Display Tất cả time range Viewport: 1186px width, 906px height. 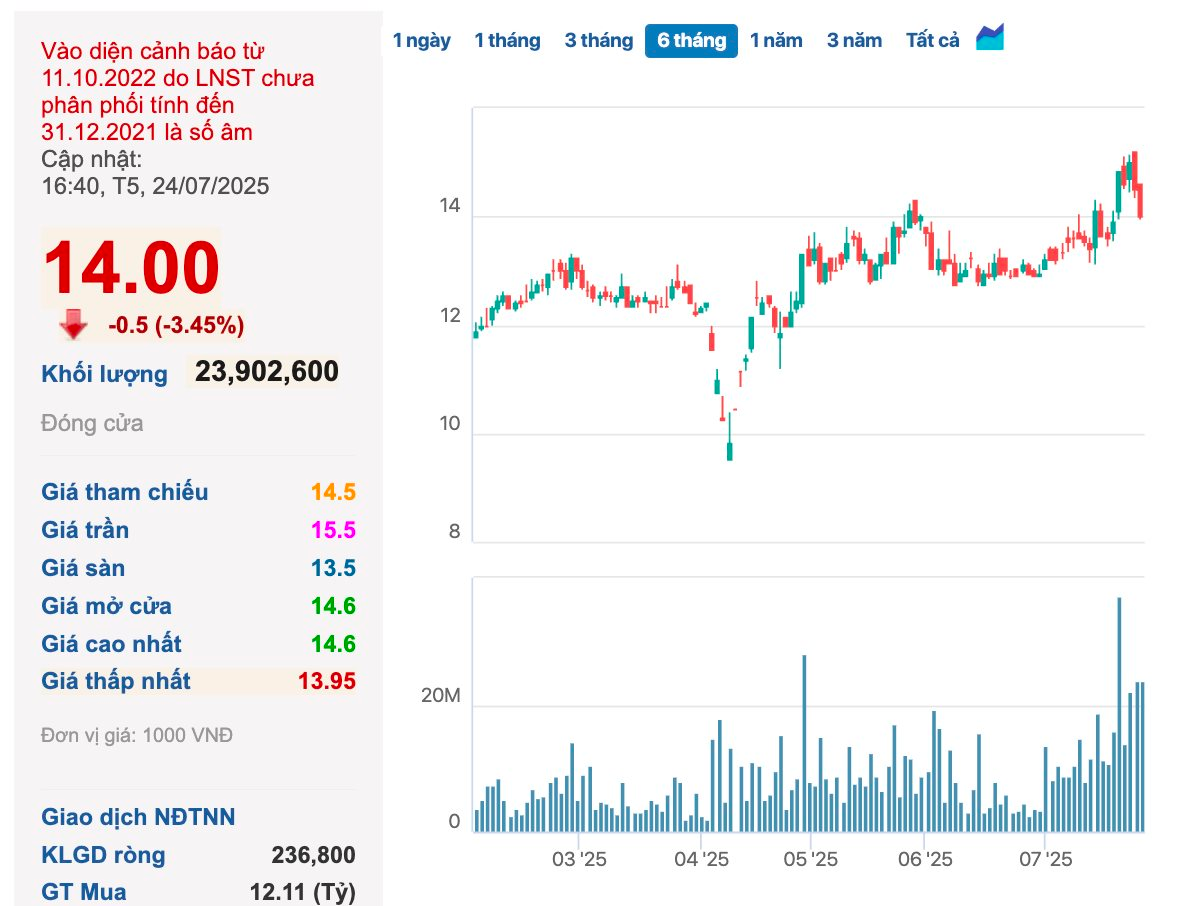point(932,41)
